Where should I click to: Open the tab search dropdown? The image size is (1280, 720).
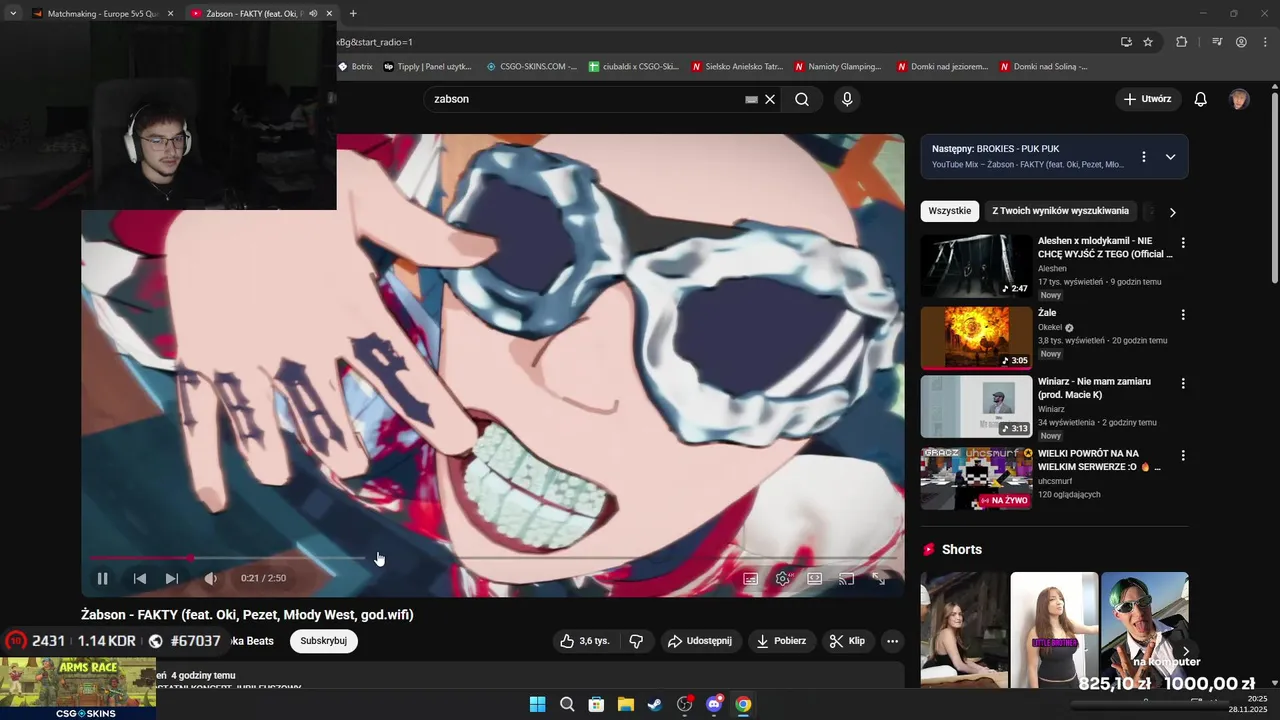(13, 14)
